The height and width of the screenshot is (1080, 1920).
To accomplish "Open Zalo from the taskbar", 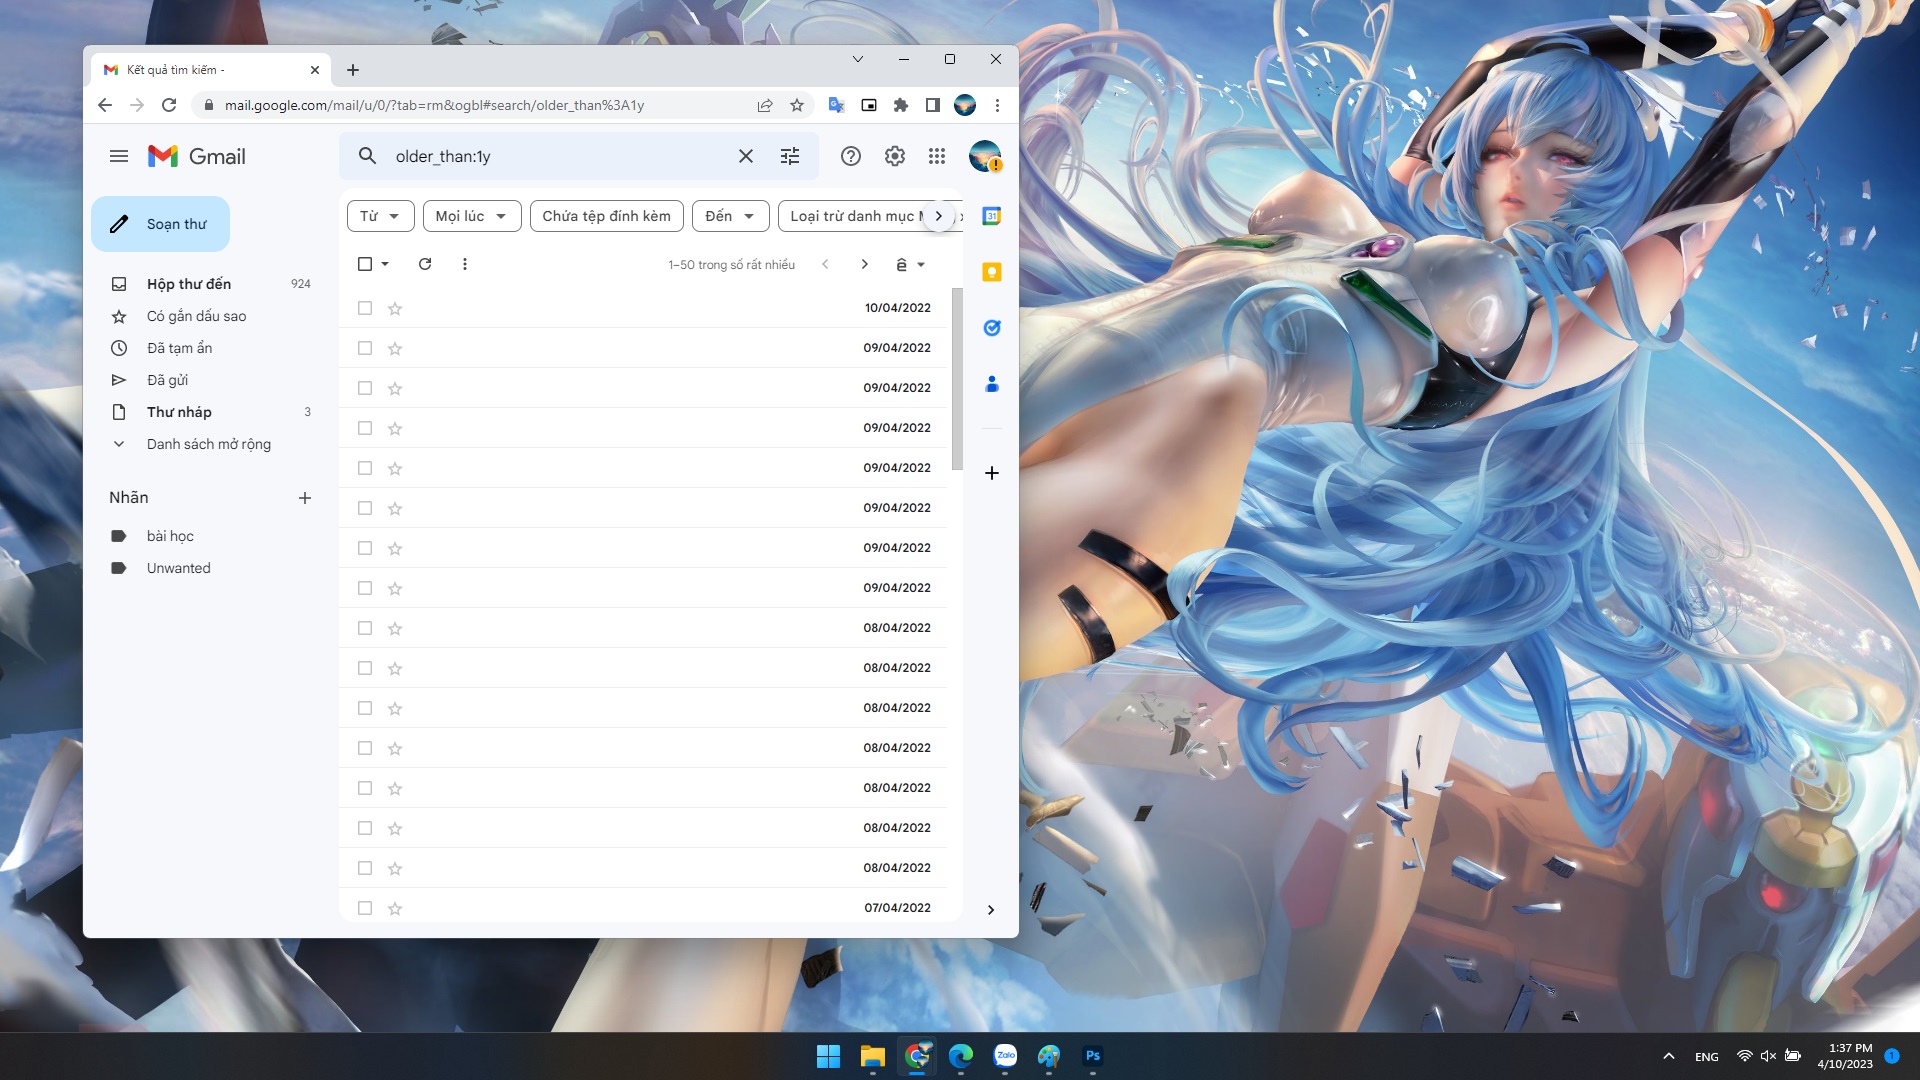I will pos(1005,1056).
